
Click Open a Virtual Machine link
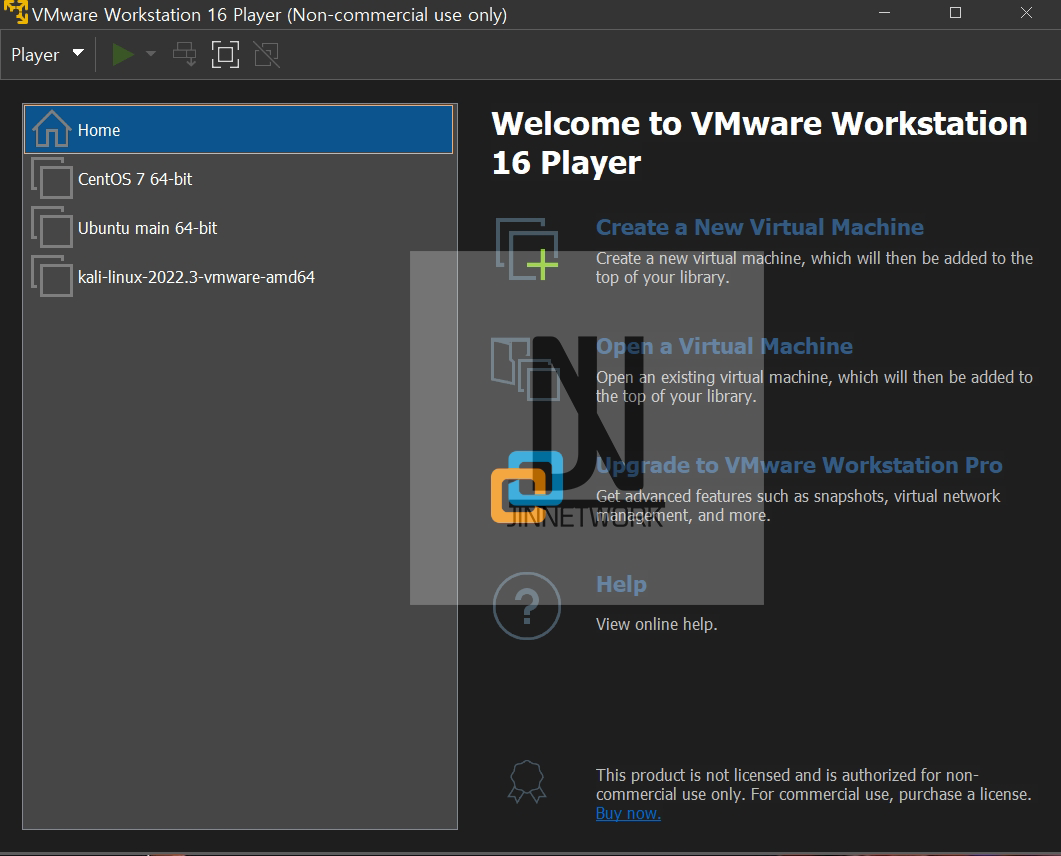(724, 346)
